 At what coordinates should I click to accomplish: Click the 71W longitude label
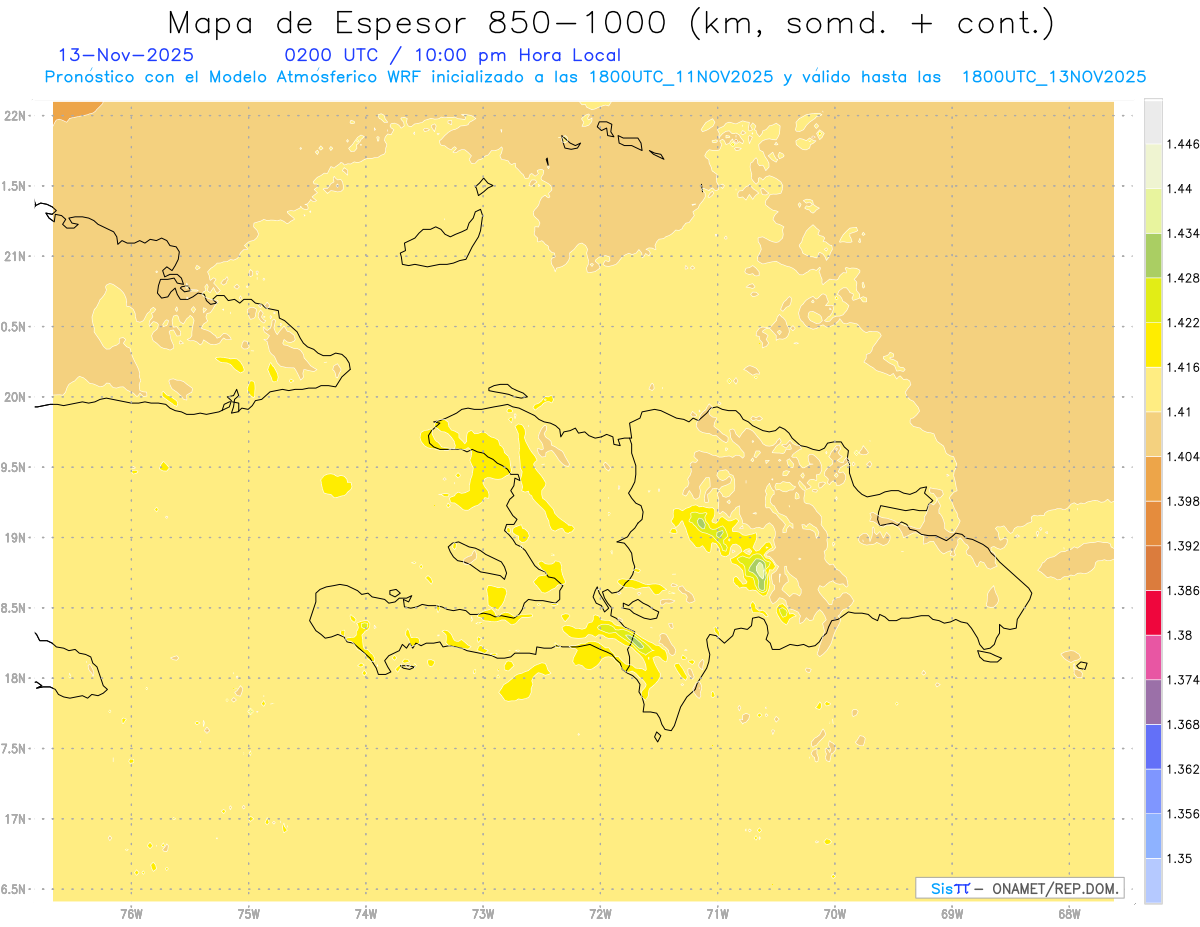coord(717,913)
